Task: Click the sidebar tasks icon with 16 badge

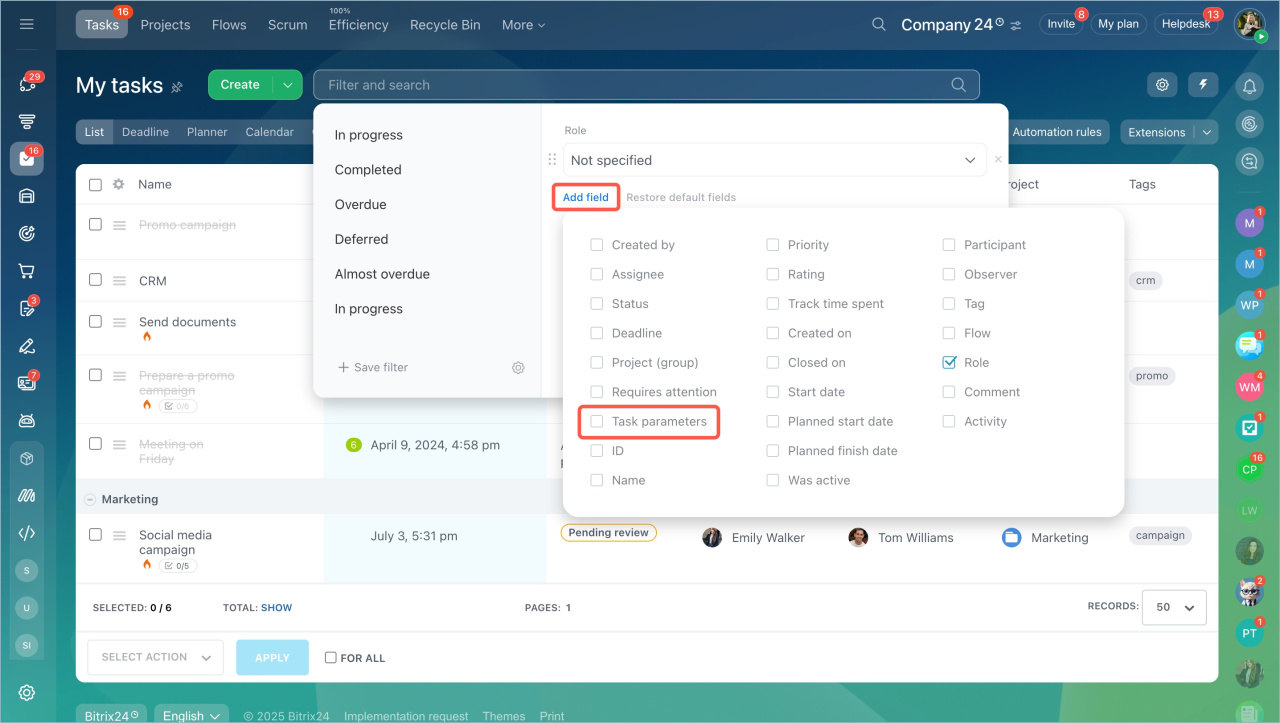Action: [27, 159]
